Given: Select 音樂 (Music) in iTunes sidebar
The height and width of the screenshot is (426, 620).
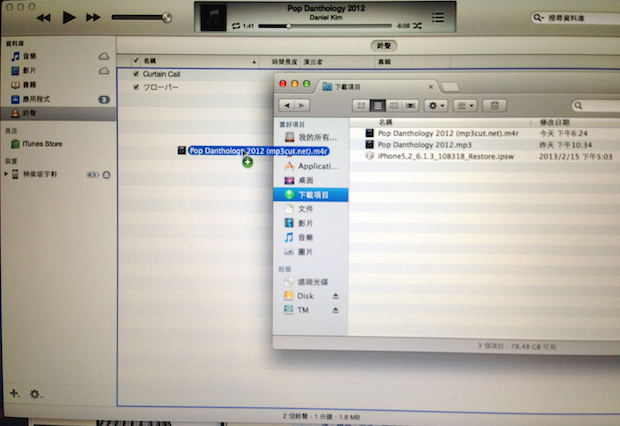Looking at the screenshot, I should [x=30, y=56].
